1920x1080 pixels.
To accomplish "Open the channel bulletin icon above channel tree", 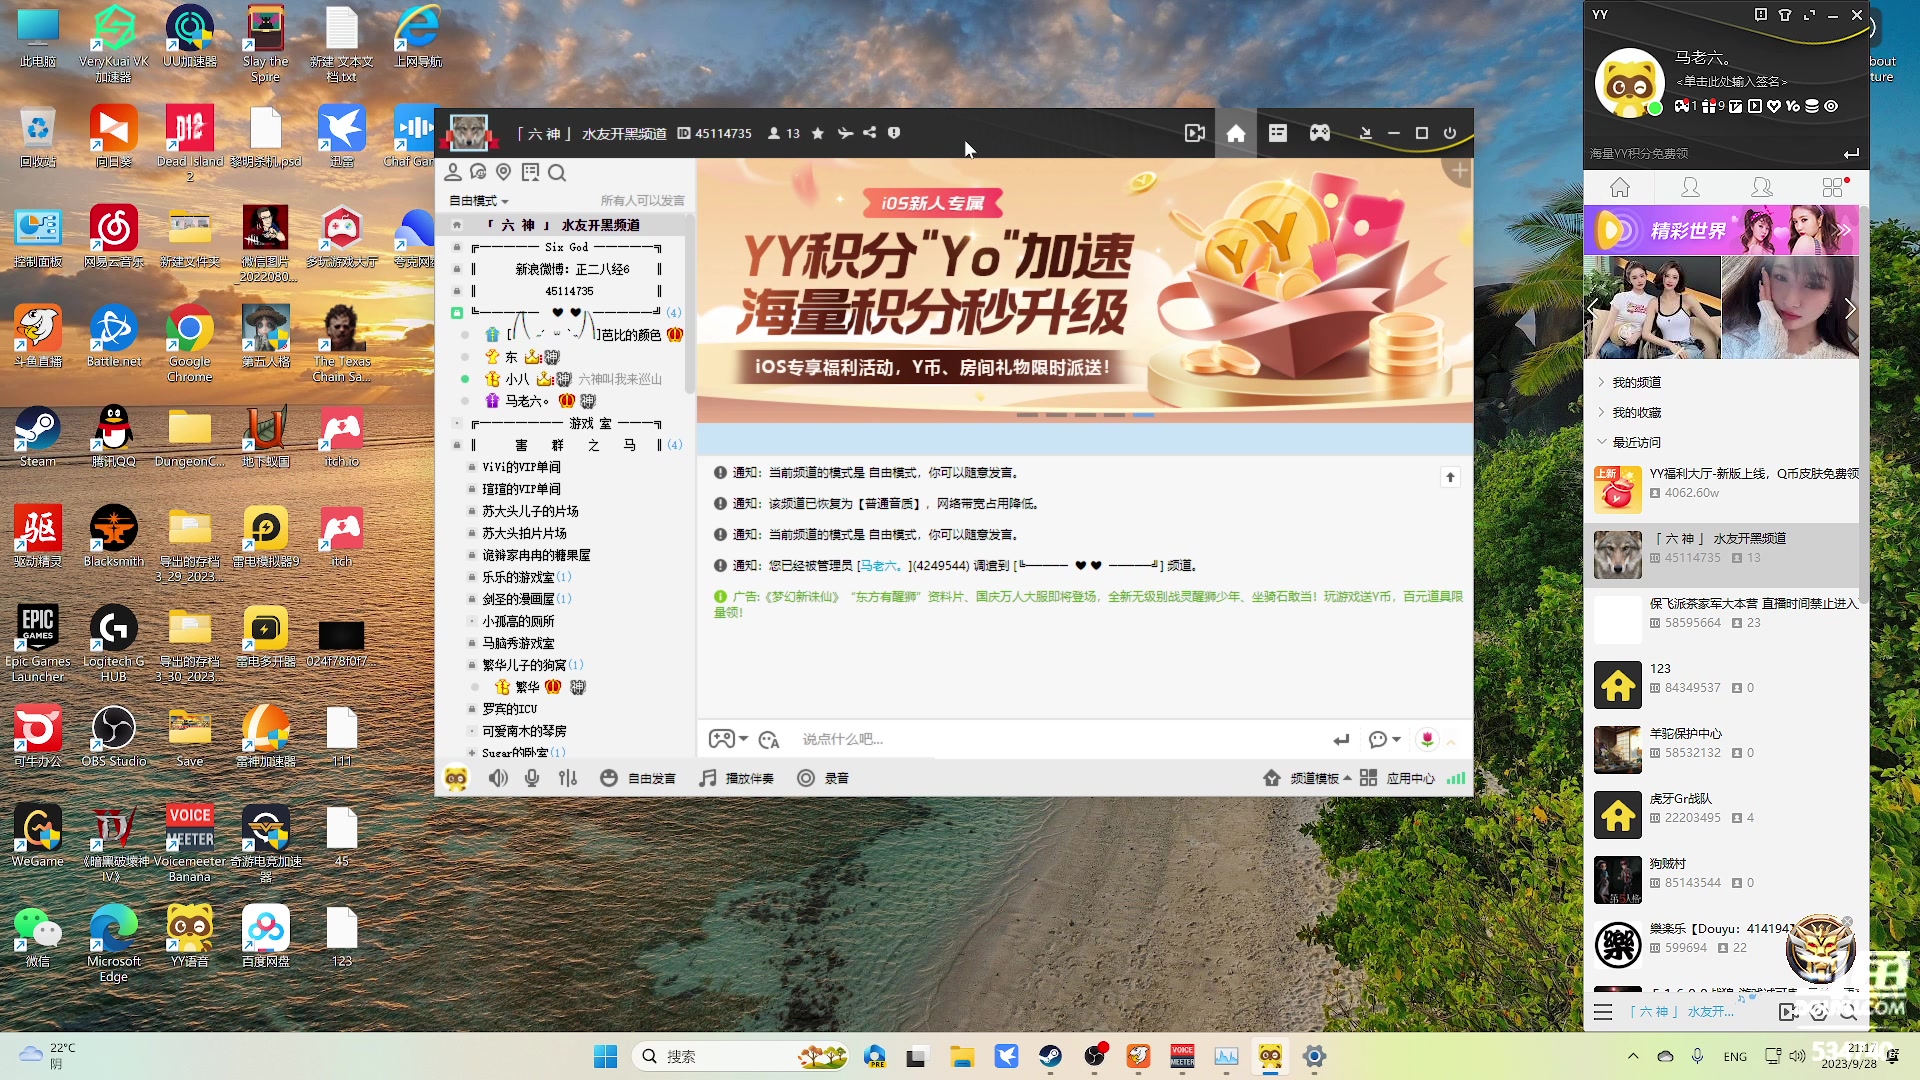I will coord(530,172).
